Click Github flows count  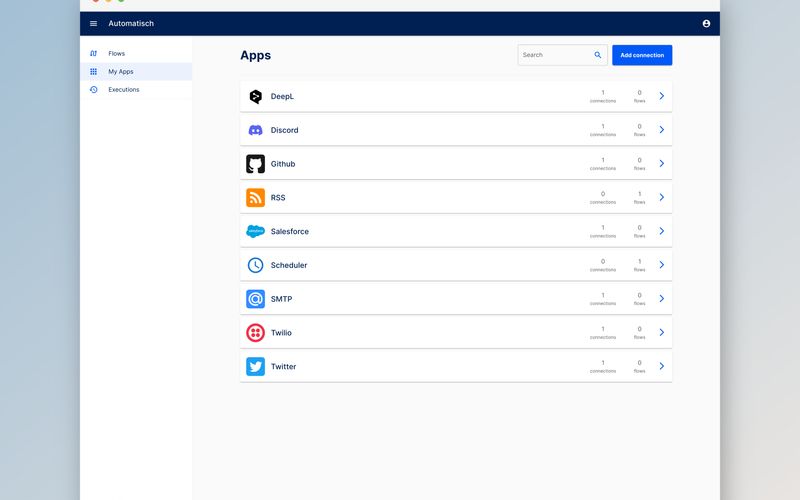coord(639,164)
